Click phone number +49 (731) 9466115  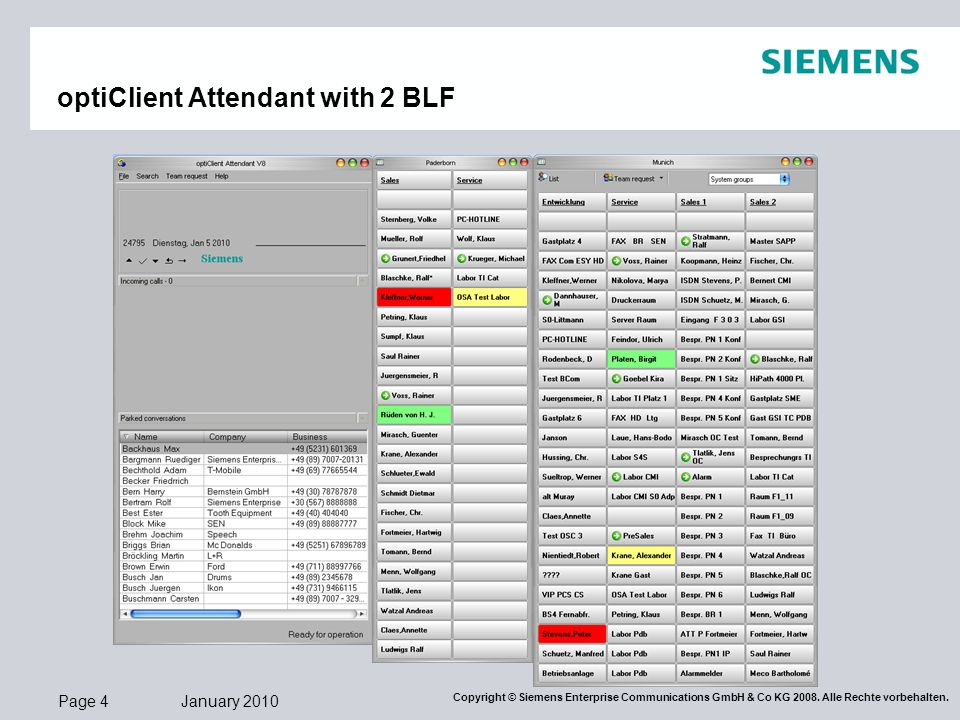[x=324, y=588]
